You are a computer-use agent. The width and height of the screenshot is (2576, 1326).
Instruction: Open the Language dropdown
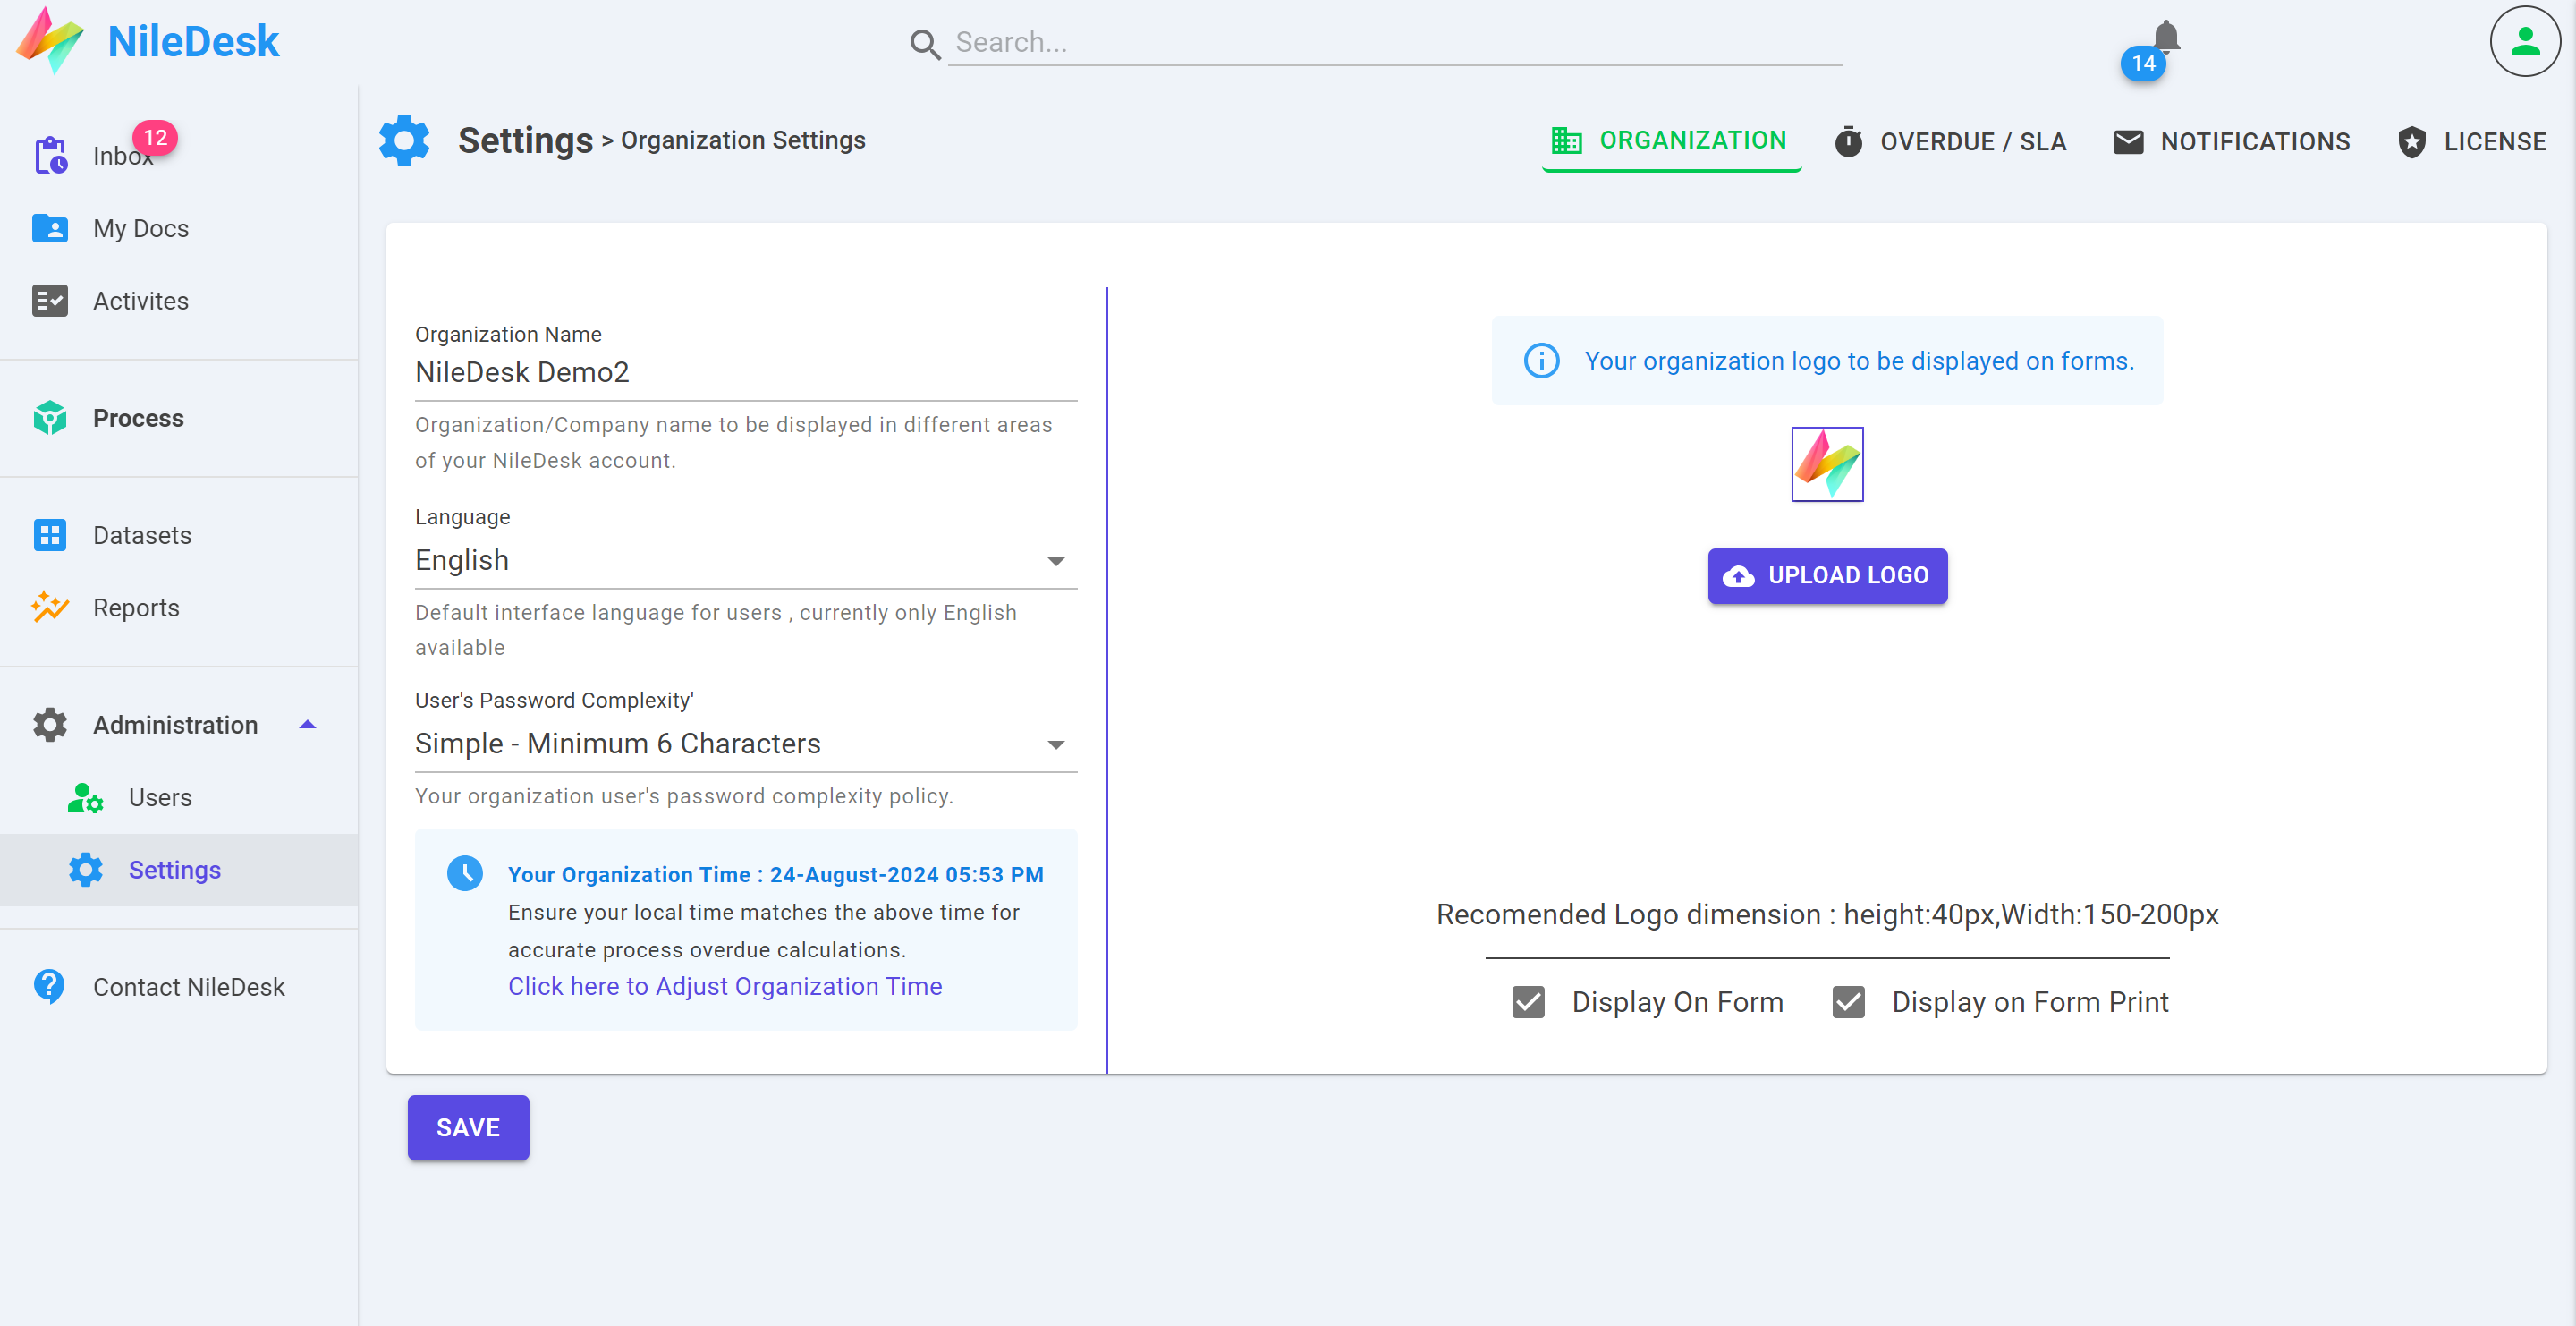[746, 560]
